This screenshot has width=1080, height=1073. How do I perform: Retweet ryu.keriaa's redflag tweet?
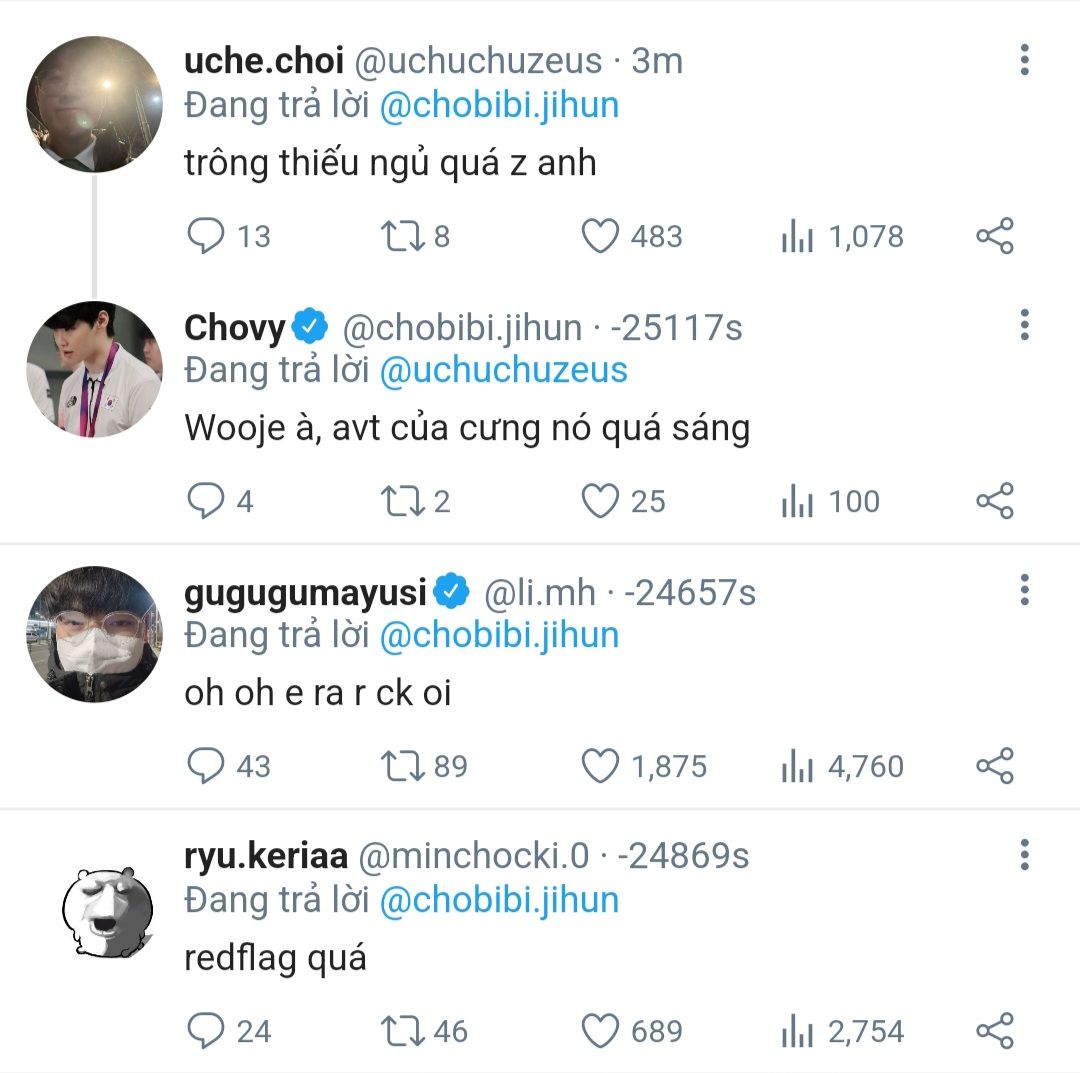pyautogui.click(x=402, y=1031)
